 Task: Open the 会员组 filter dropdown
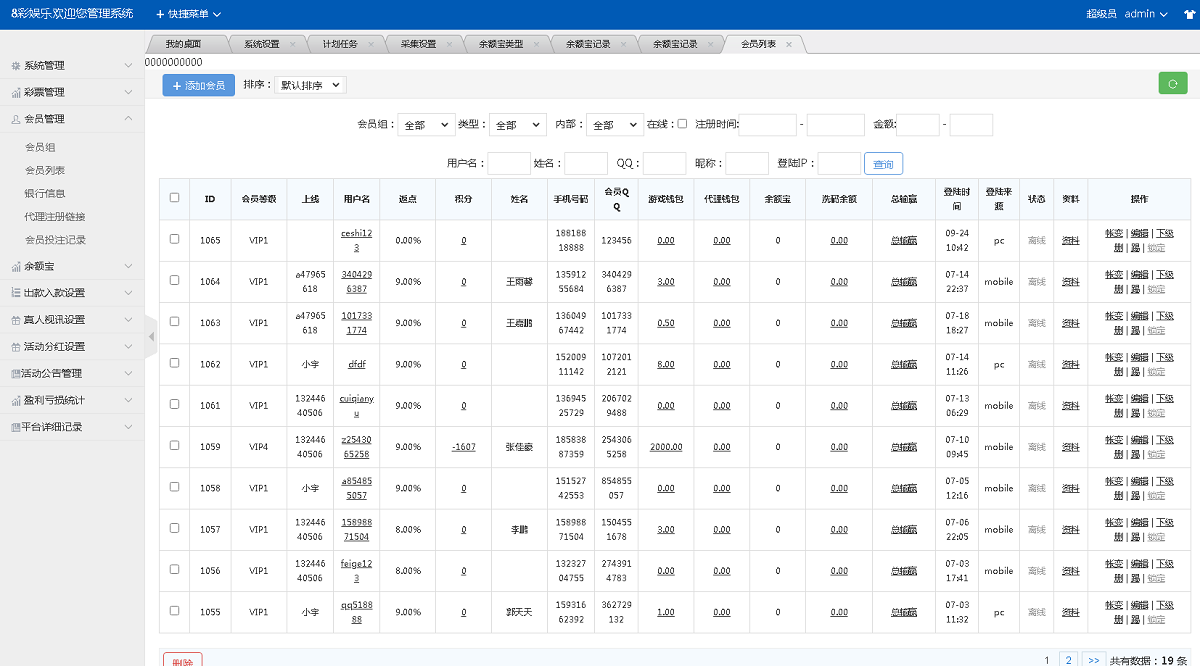(426, 125)
